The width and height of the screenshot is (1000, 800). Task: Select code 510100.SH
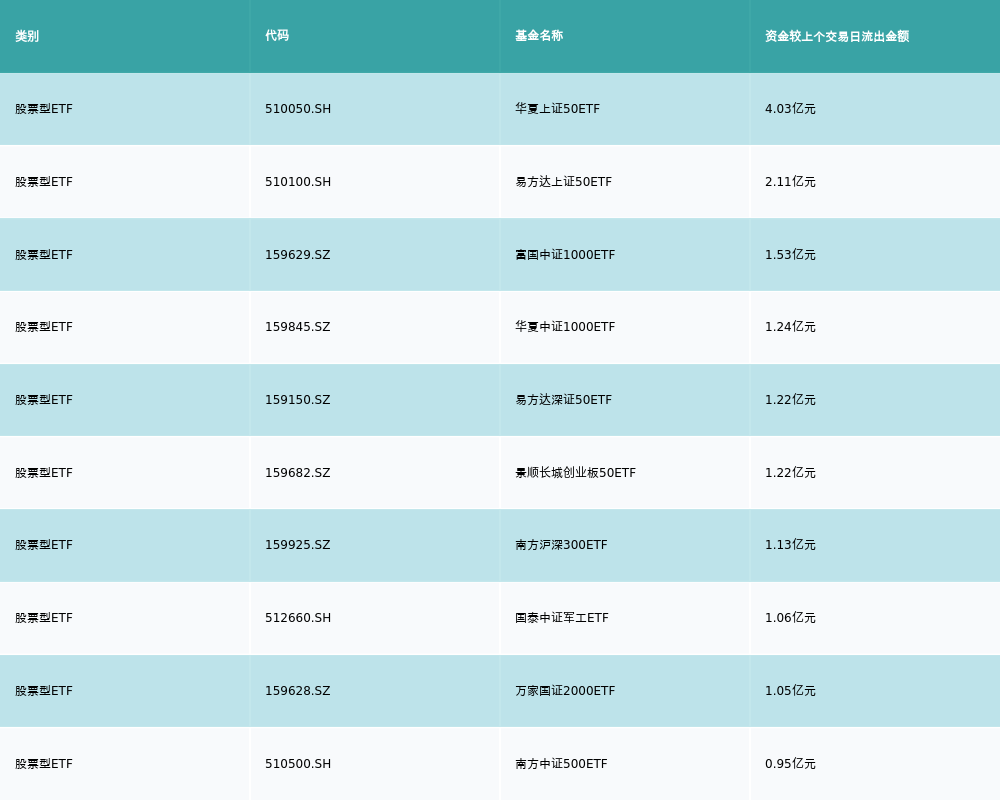298,182
